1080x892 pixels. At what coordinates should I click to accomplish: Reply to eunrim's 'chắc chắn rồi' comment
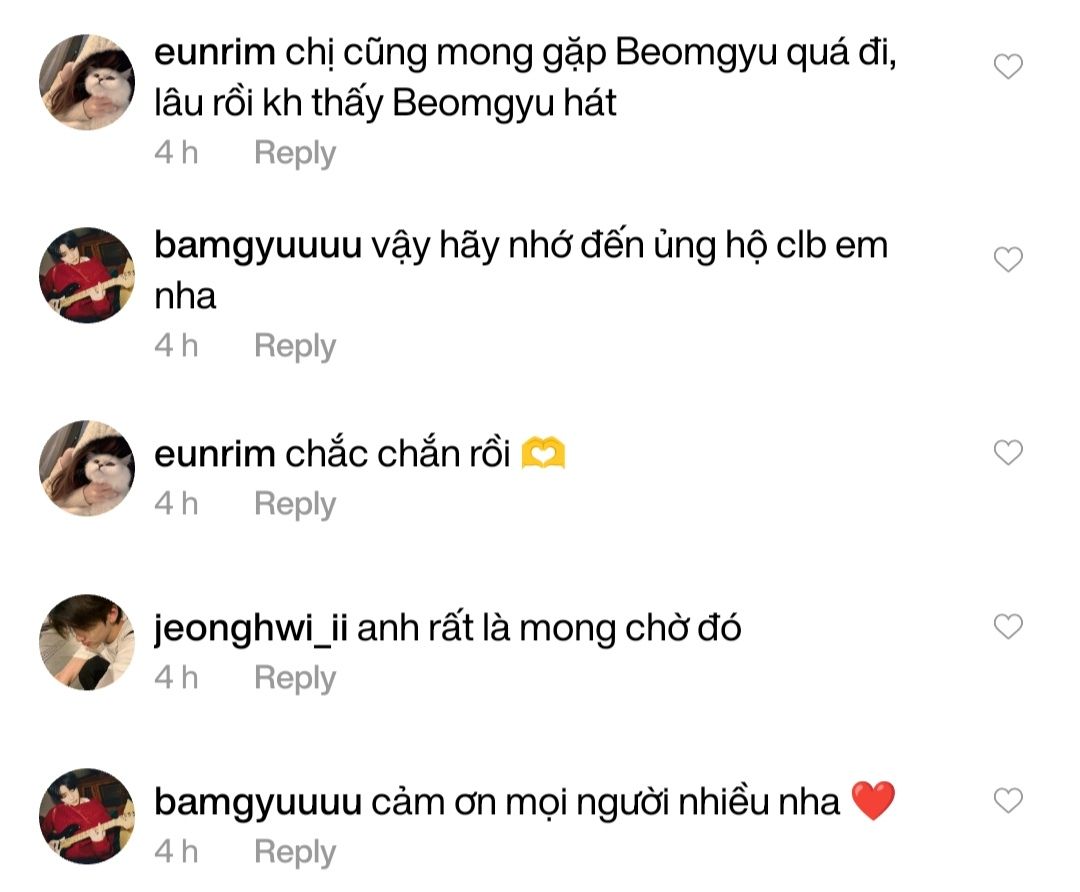295,504
